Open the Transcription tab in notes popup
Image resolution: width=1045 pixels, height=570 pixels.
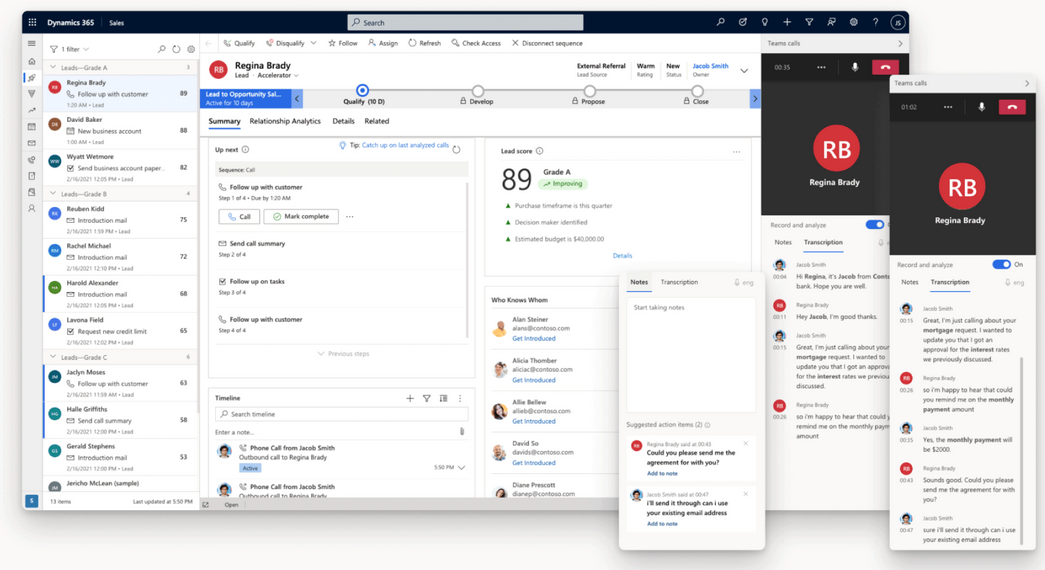pyautogui.click(x=679, y=282)
